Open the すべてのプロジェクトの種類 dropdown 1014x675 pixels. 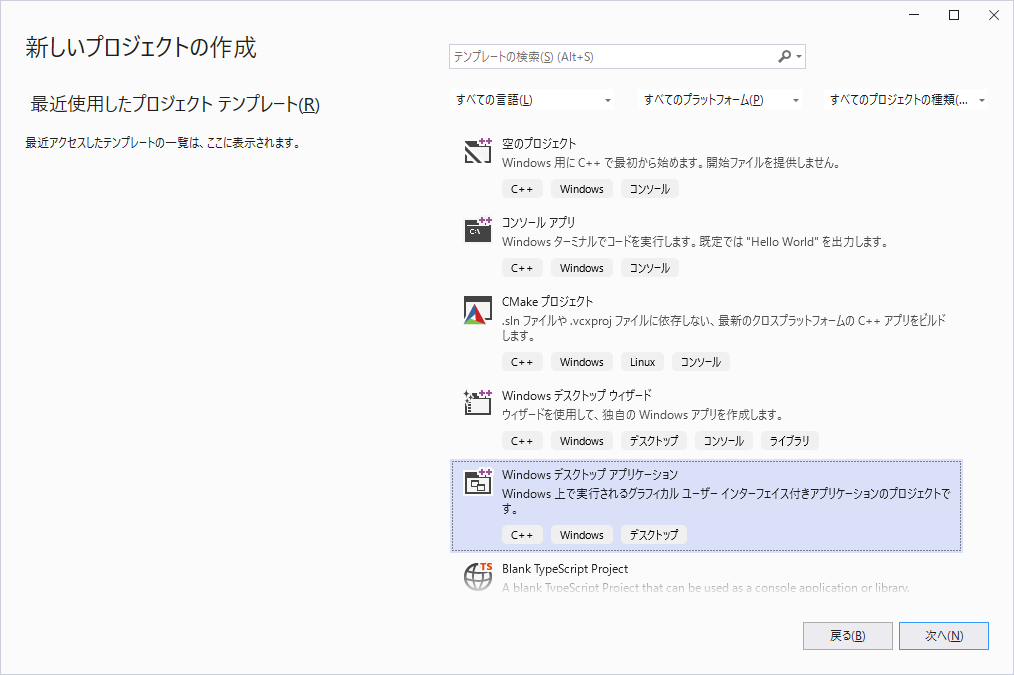coord(906,100)
